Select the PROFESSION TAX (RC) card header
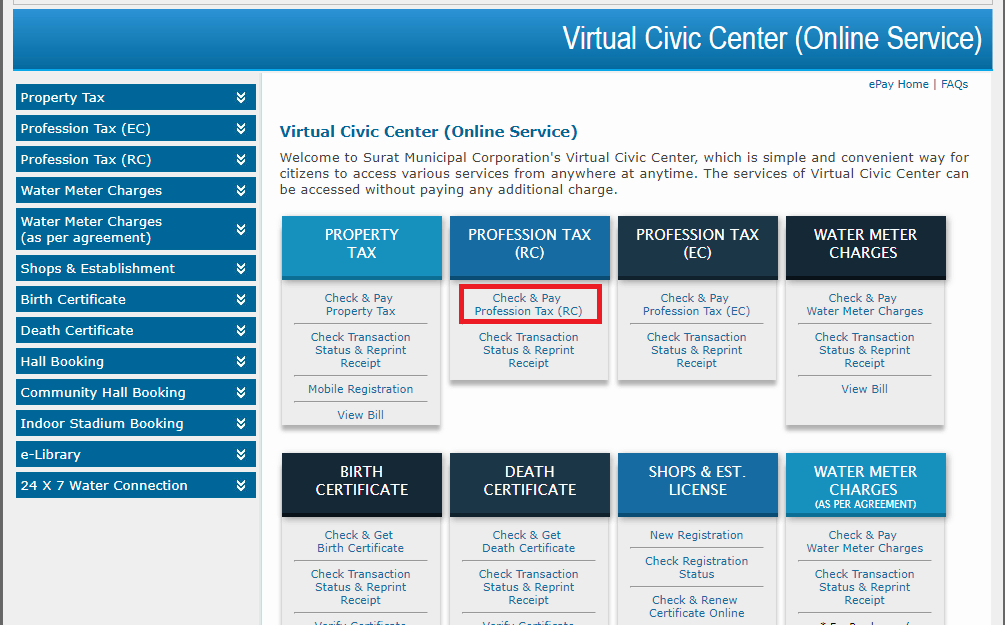This screenshot has width=1005, height=625. pyautogui.click(x=529, y=247)
